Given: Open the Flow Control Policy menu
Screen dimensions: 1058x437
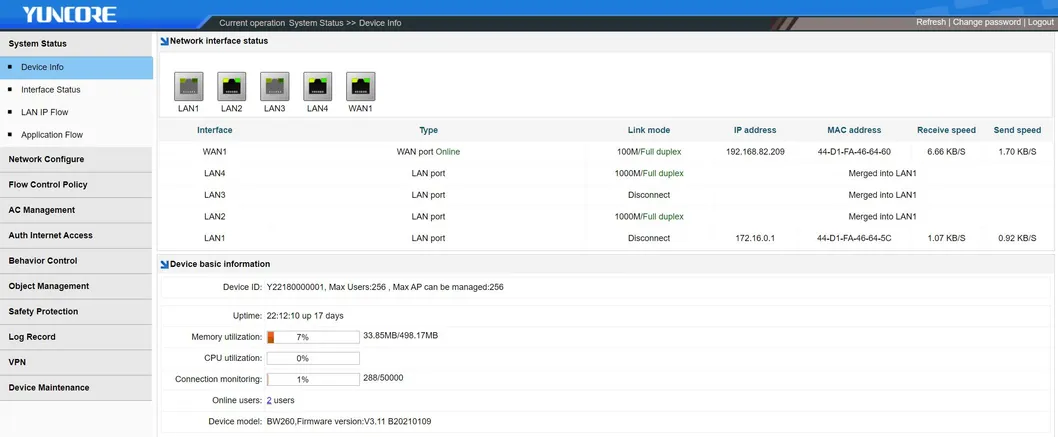Looking at the screenshot, I should [48, 185].
